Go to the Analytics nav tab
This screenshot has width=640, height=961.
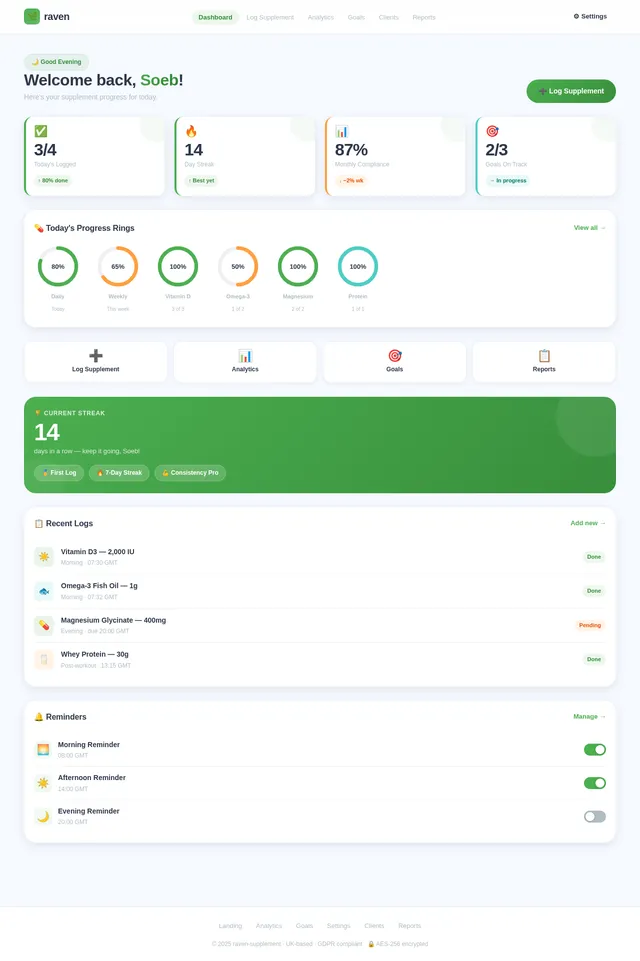coord(321,17)
